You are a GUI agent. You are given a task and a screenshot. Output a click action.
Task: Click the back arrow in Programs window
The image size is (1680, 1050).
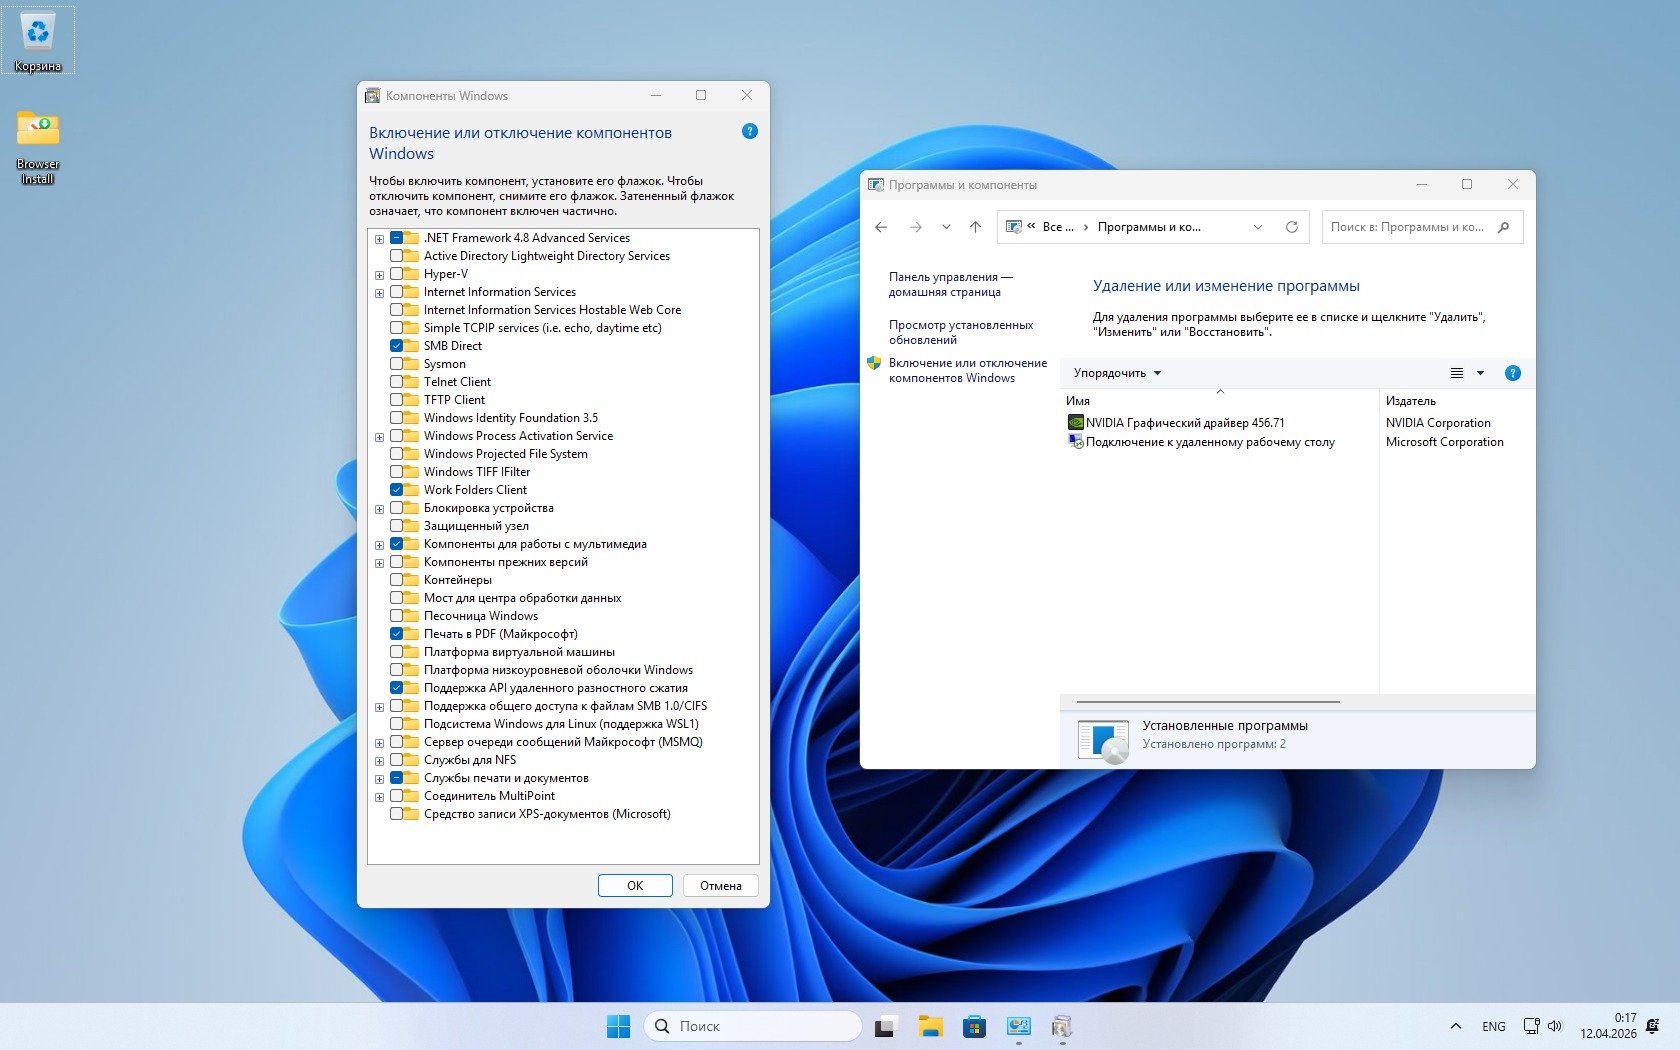[x=881, y=227]
